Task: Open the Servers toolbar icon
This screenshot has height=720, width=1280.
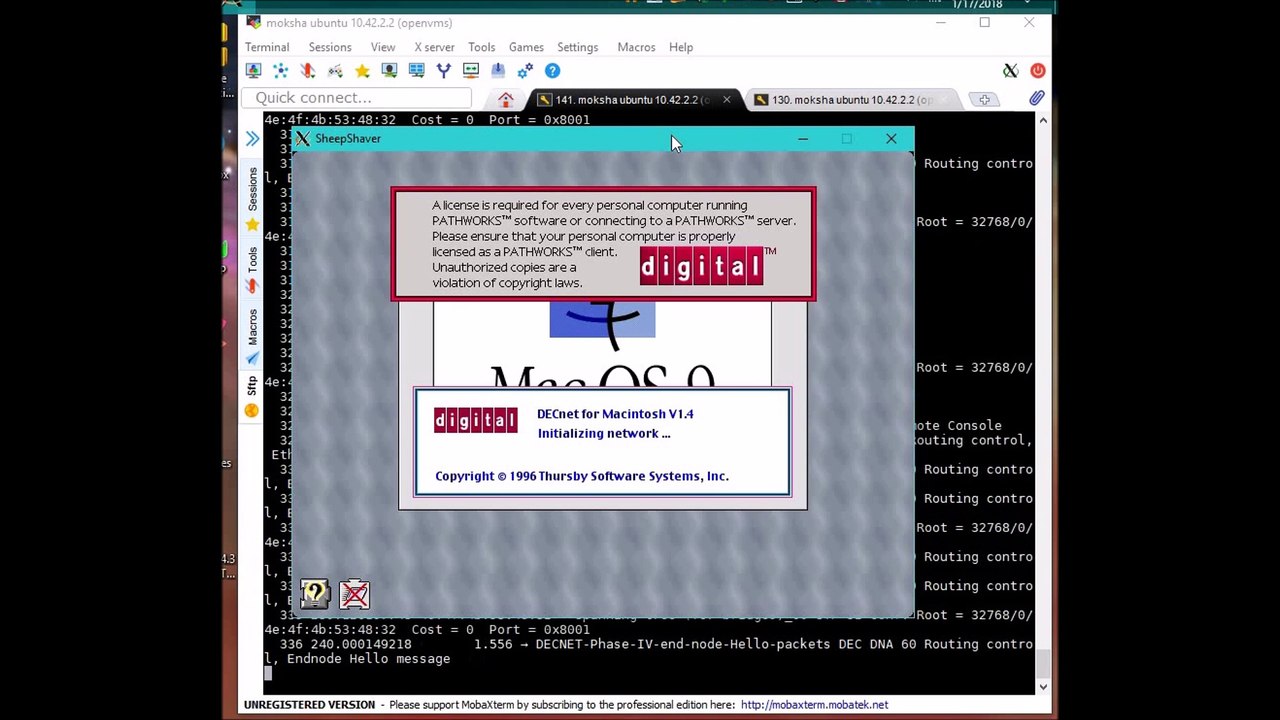Action: click(x=280, y=70)
